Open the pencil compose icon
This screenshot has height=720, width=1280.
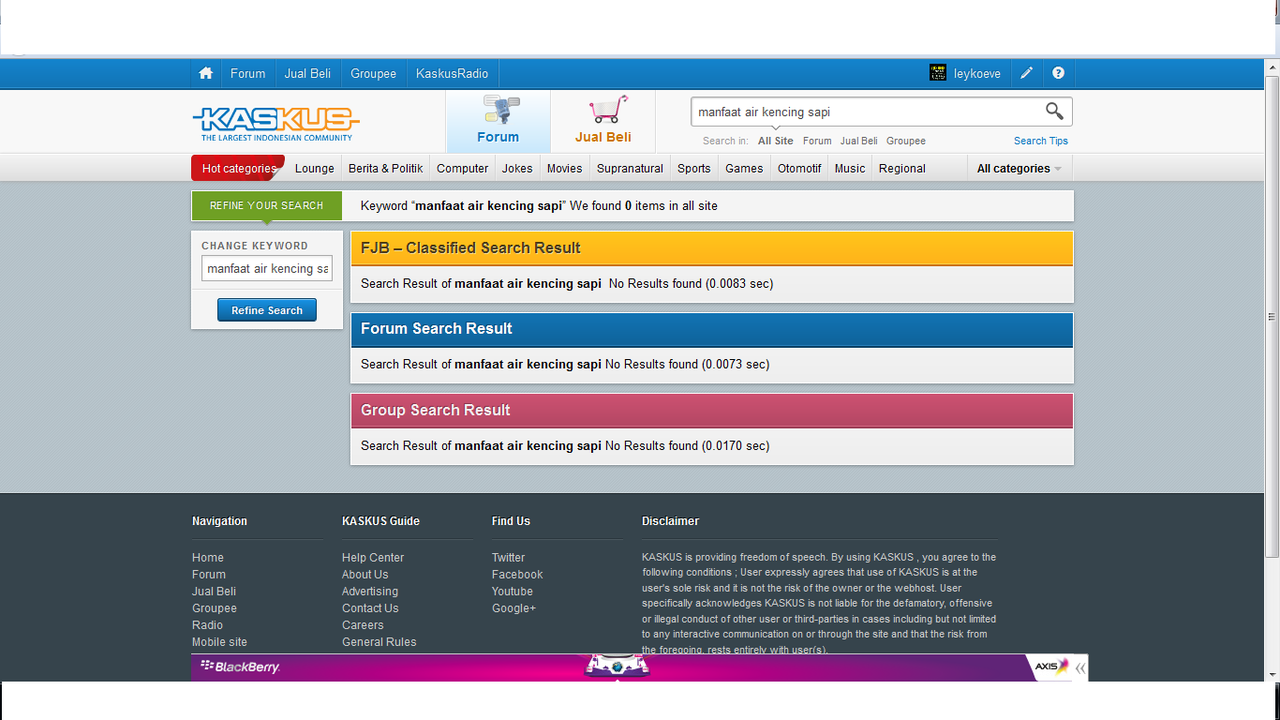click(1026, 73)
